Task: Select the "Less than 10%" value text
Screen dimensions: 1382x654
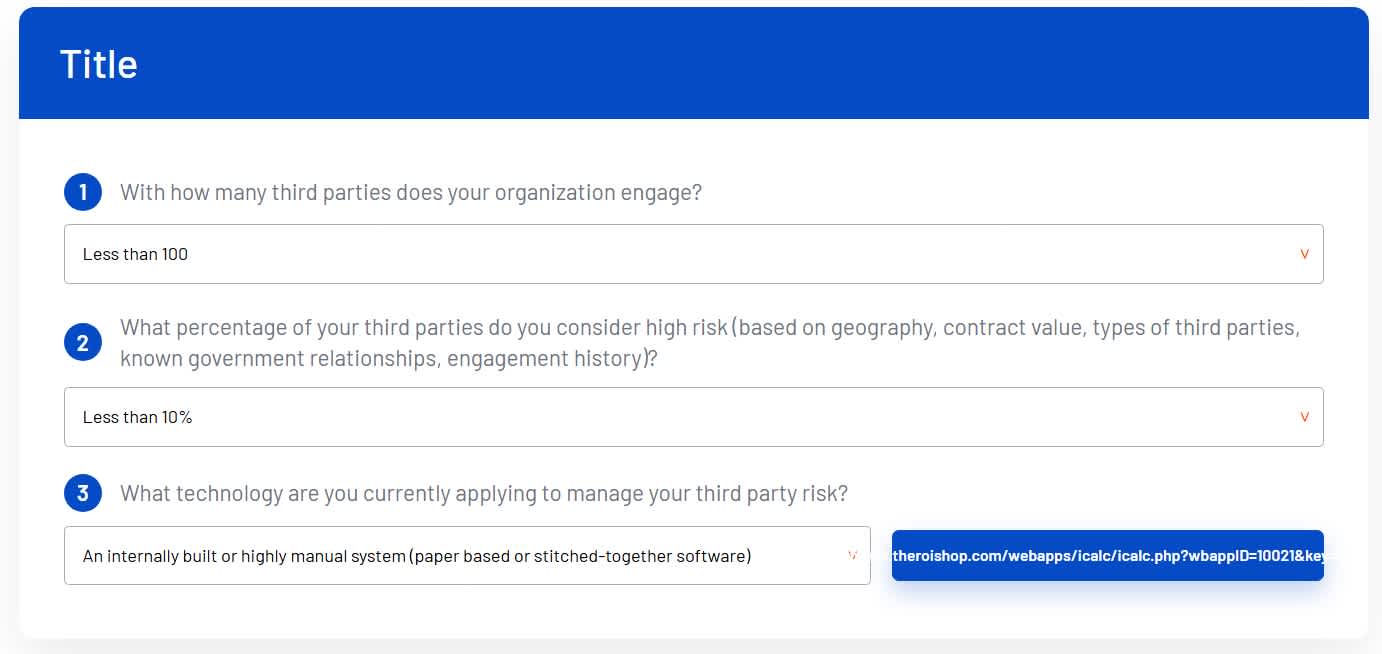Action: click(x=137, y=417)
